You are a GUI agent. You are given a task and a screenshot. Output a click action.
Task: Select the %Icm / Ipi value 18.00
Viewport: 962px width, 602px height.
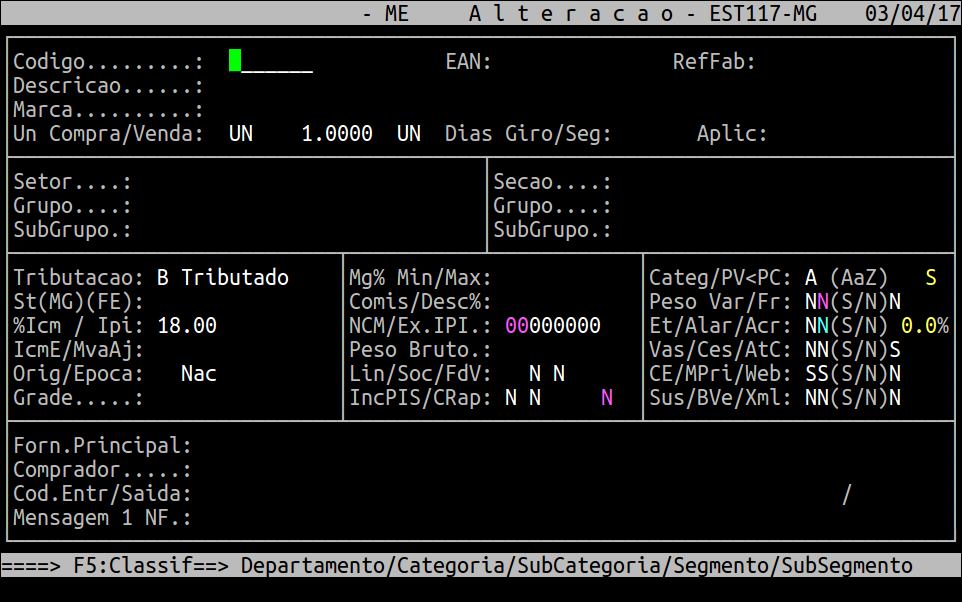tap(186, 326)
